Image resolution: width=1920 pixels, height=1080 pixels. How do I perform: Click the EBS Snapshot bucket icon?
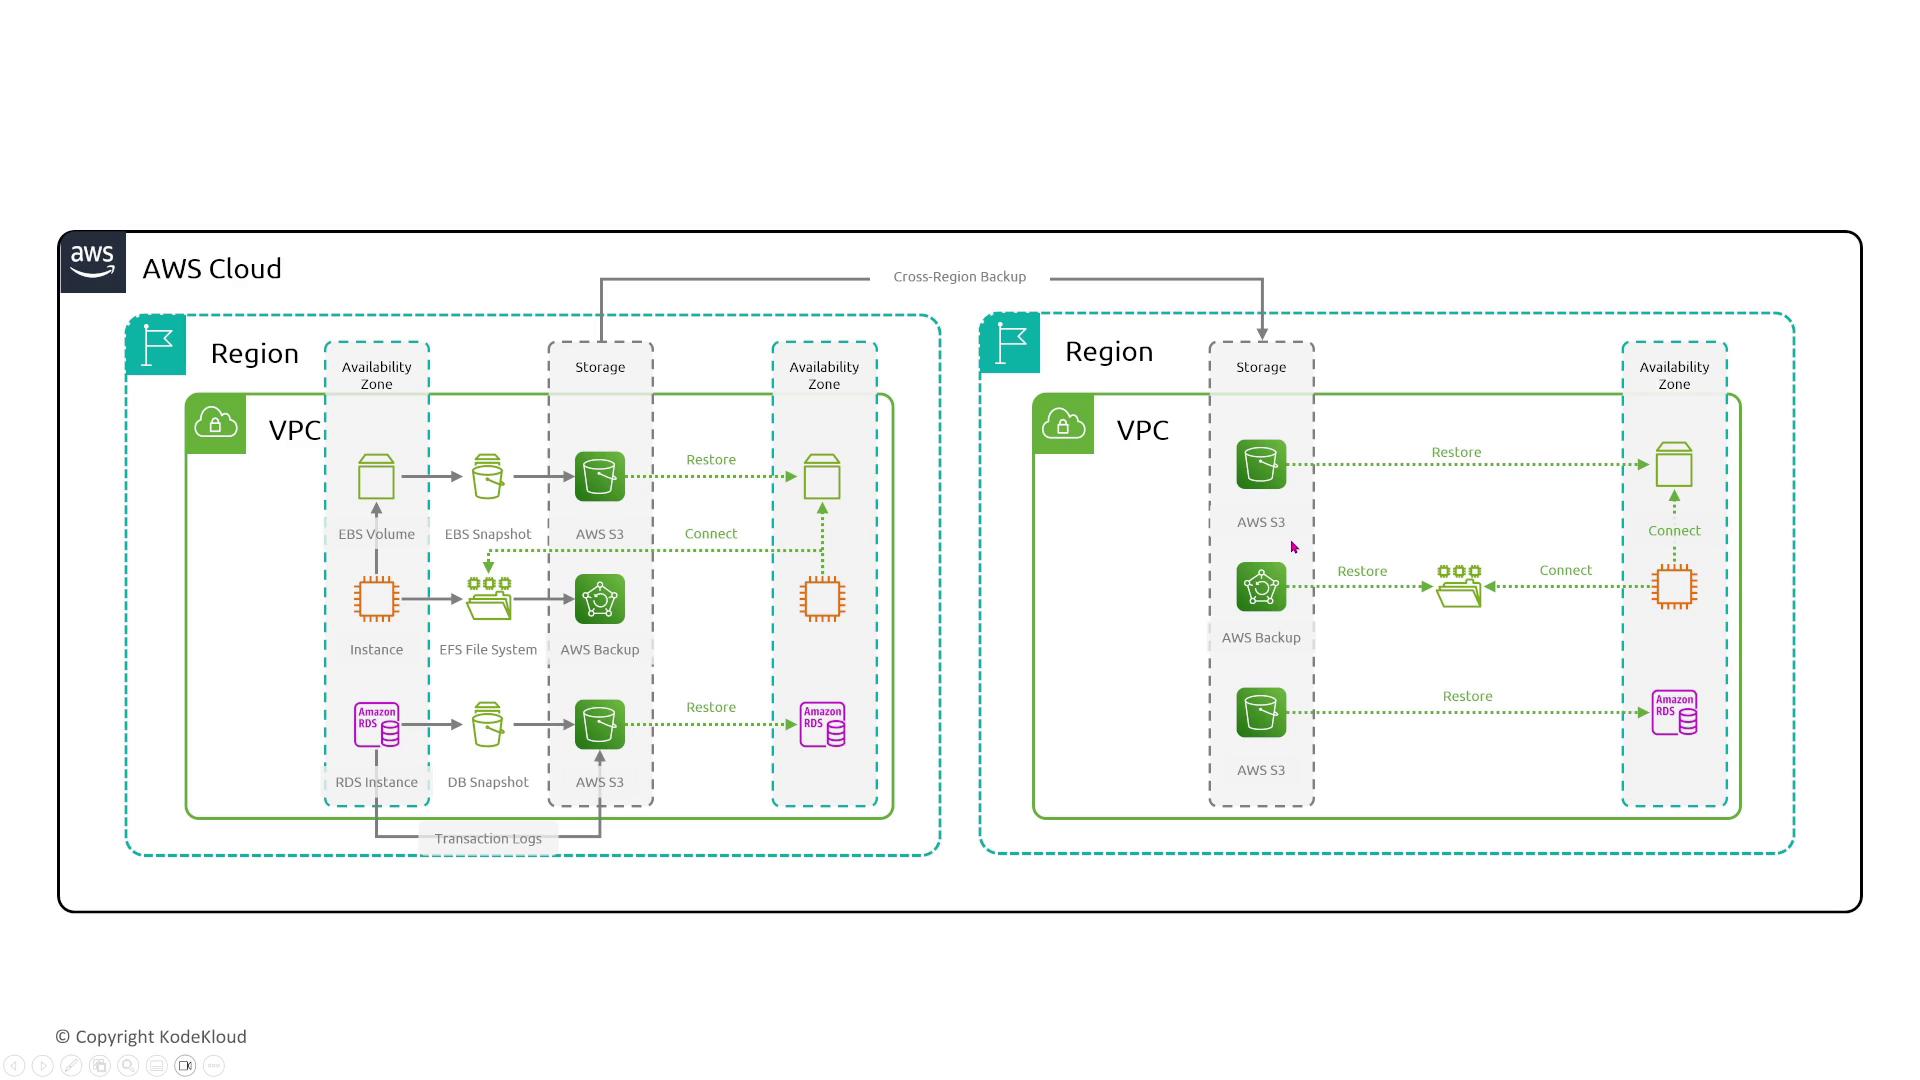(487, 477)
